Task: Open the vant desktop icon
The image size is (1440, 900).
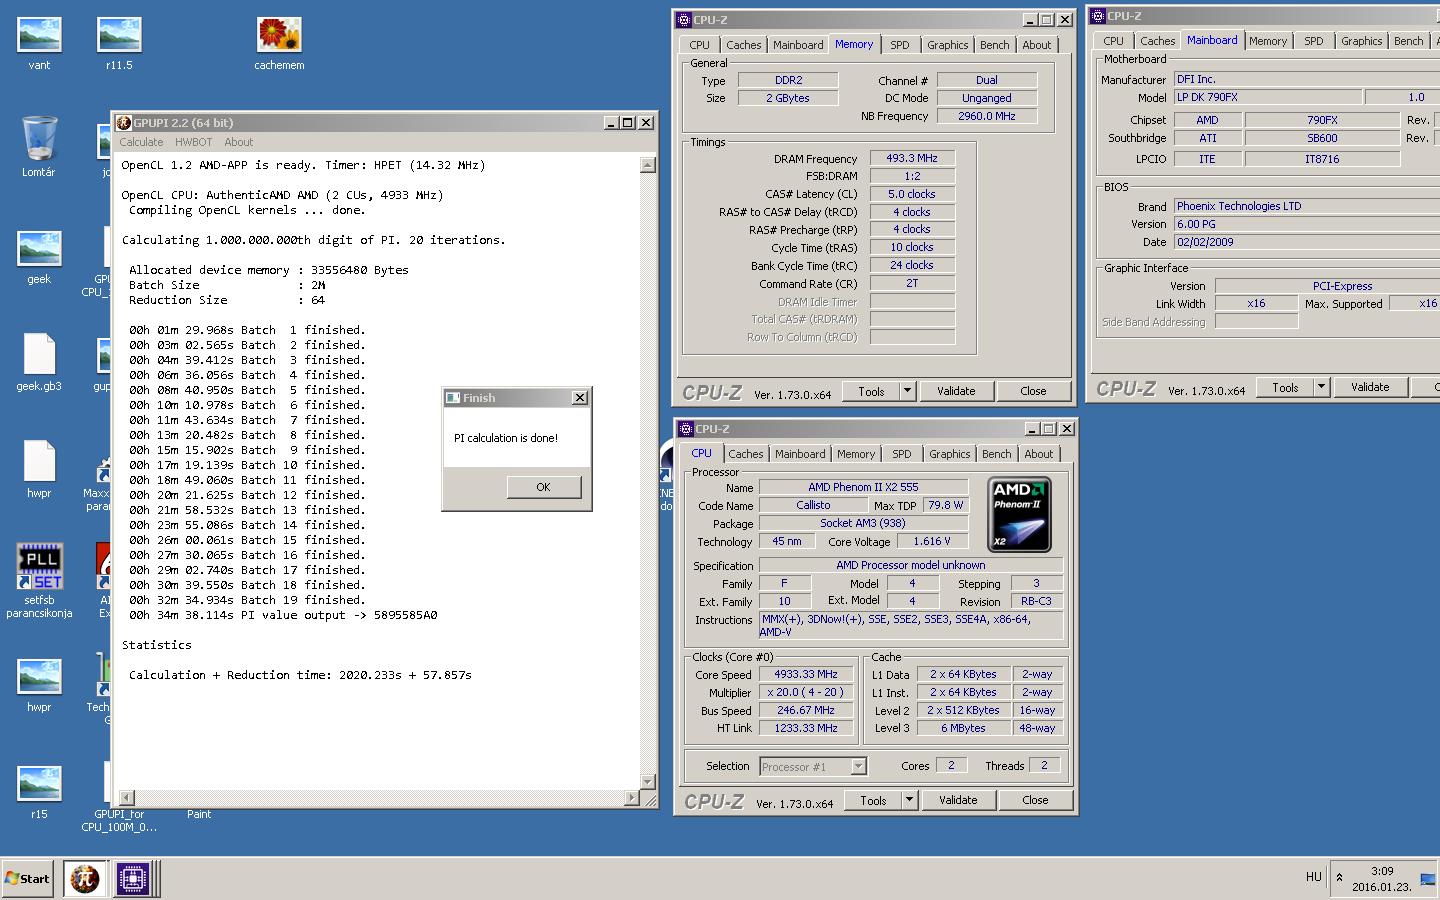Action: (x=39, y=43)
